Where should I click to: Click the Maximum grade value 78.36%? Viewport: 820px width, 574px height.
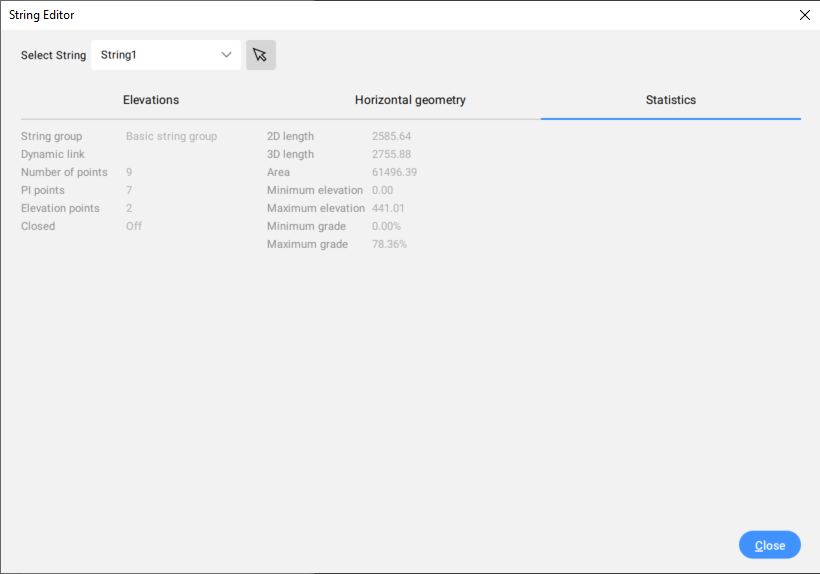(x=389, y=244)
